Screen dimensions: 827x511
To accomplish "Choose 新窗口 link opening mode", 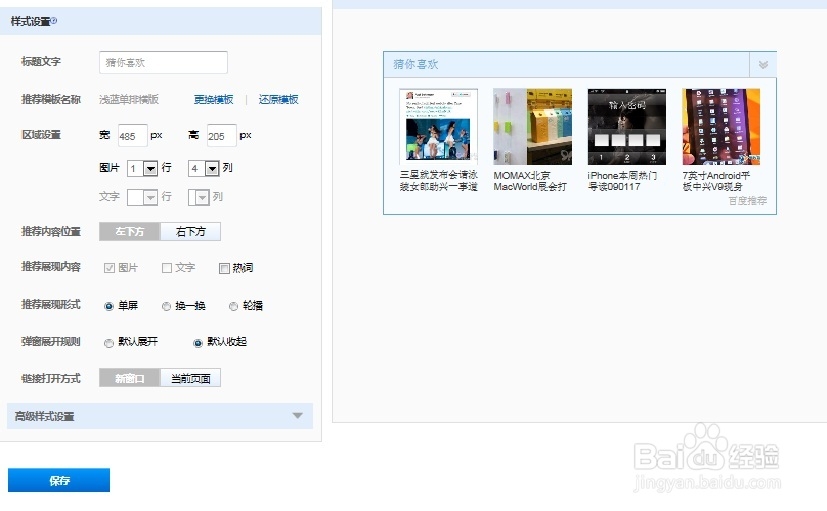I will click(130, 378).
